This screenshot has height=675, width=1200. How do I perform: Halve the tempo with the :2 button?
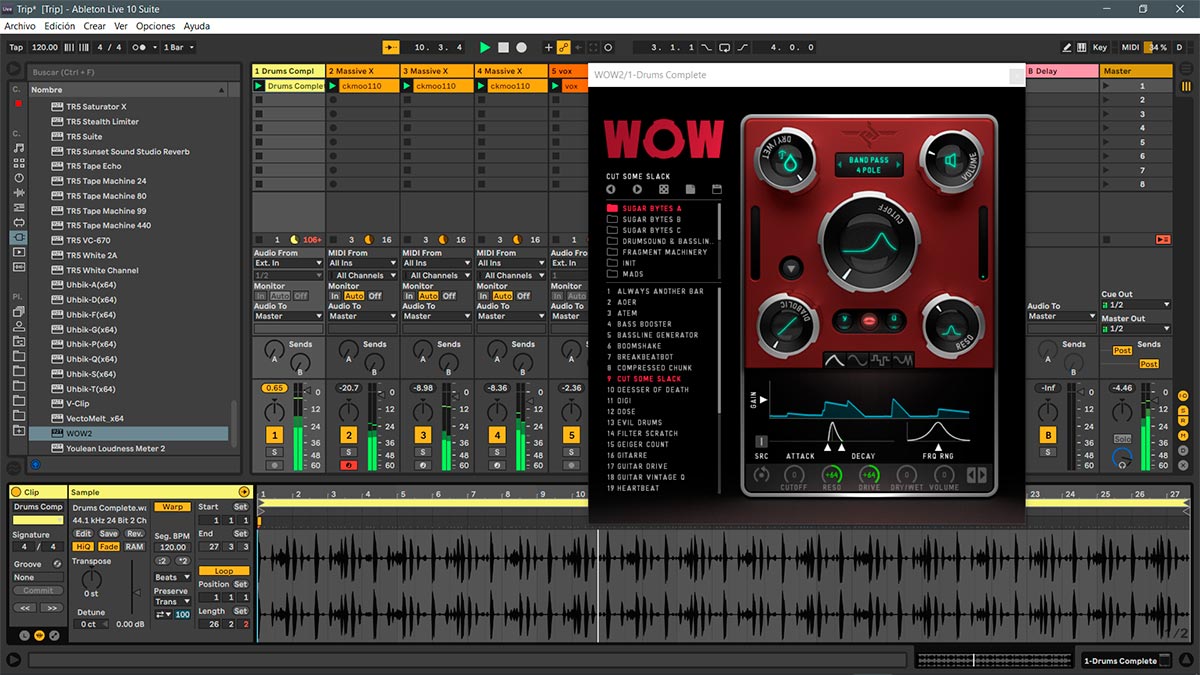coord(162,561)
